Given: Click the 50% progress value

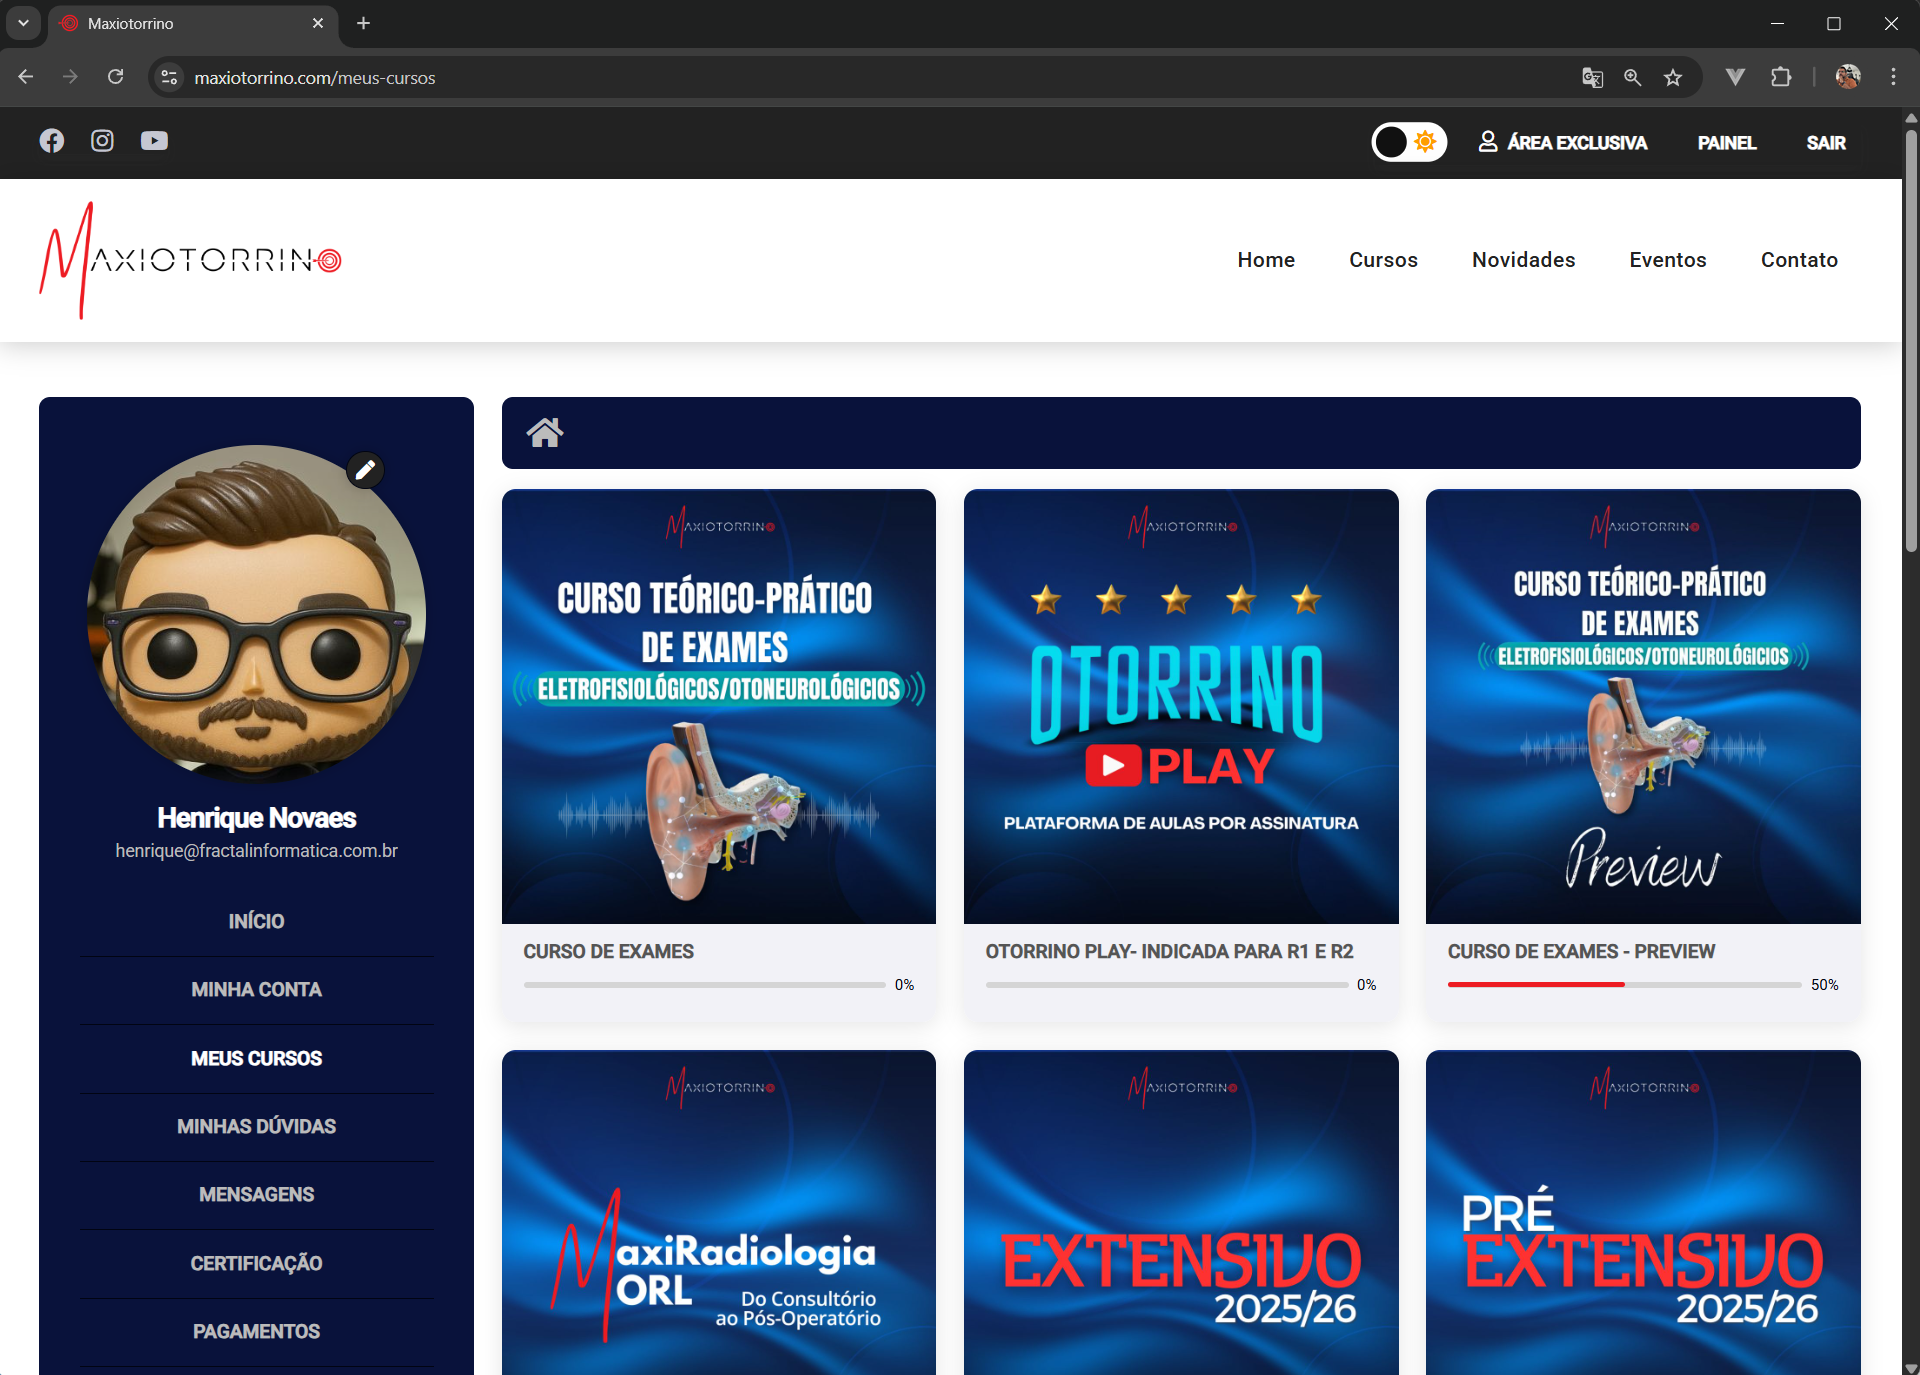Looking at the screenshot, I should pyautogui.click(x=1825, y=985).
